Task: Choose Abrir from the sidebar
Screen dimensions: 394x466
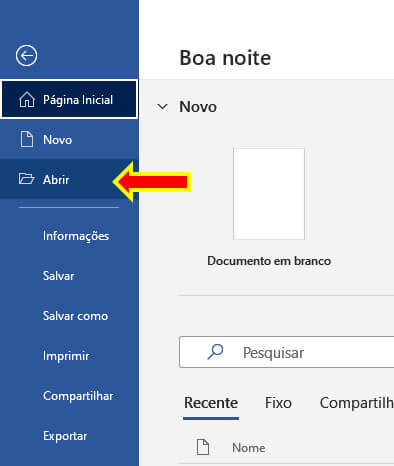Action: (69, 179)
